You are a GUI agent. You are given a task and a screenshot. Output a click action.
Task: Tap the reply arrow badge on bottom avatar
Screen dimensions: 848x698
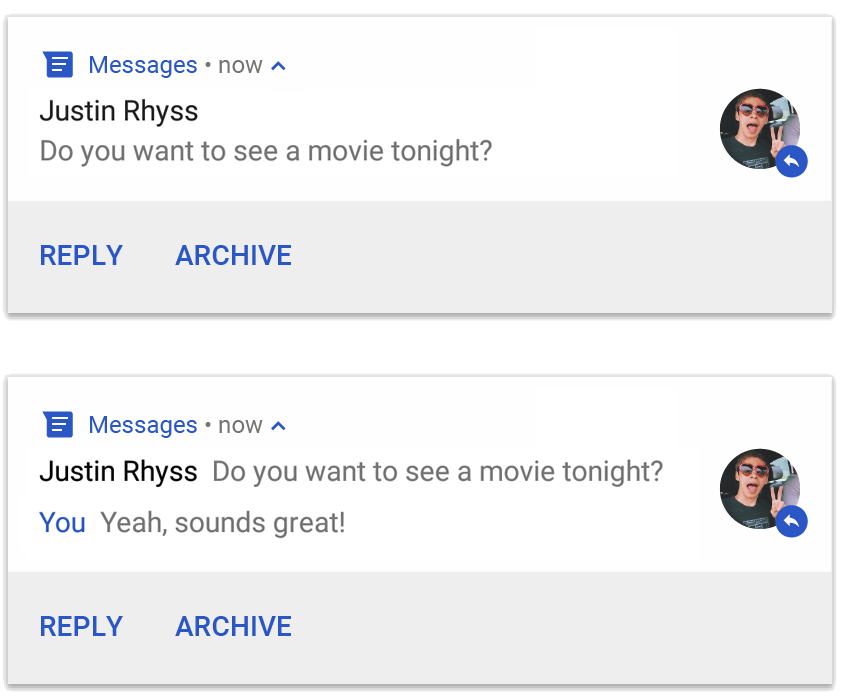coord(791,521)
